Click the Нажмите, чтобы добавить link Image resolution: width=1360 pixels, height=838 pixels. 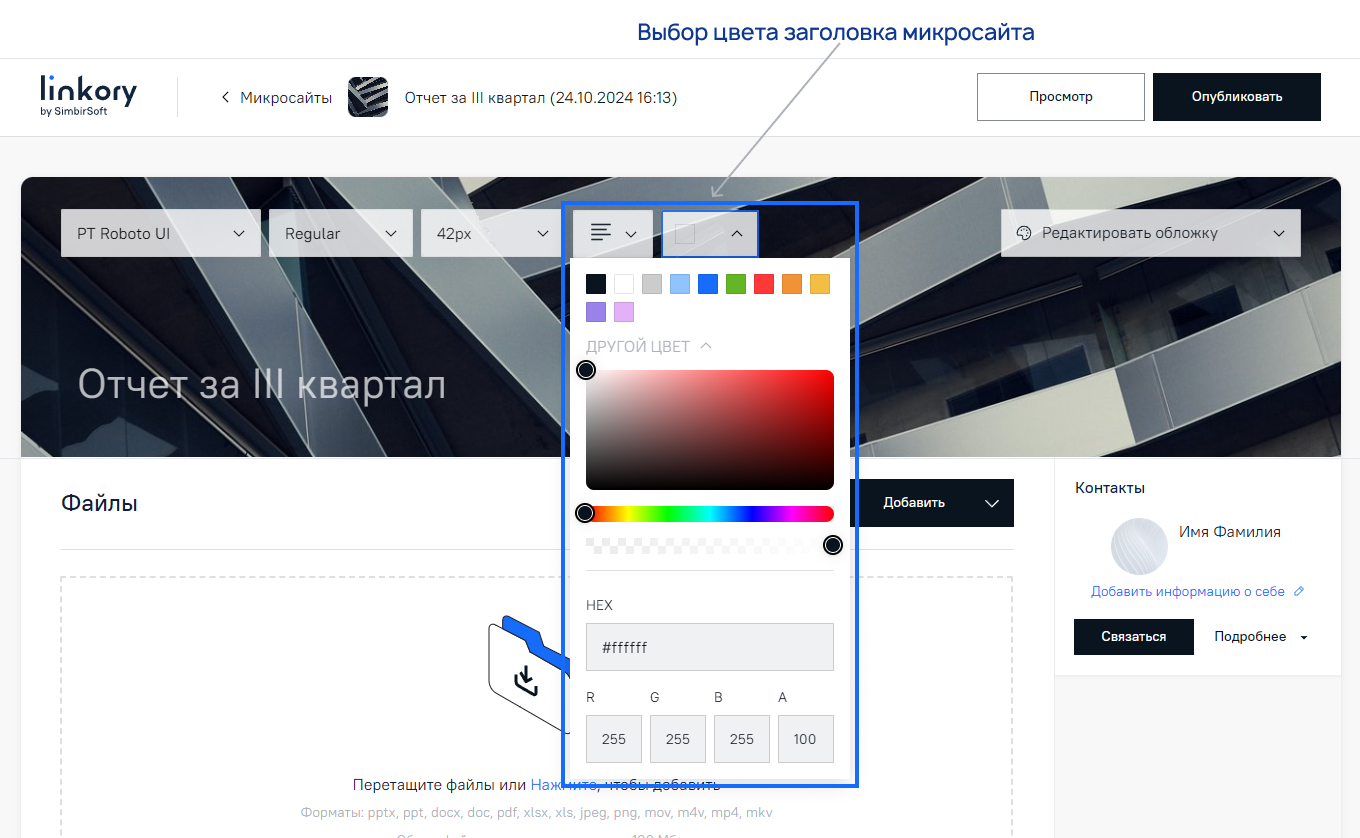click(x=625, y=784)
